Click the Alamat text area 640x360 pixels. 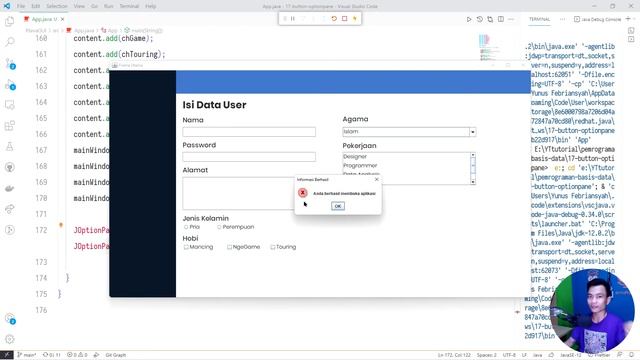(238, 193)
